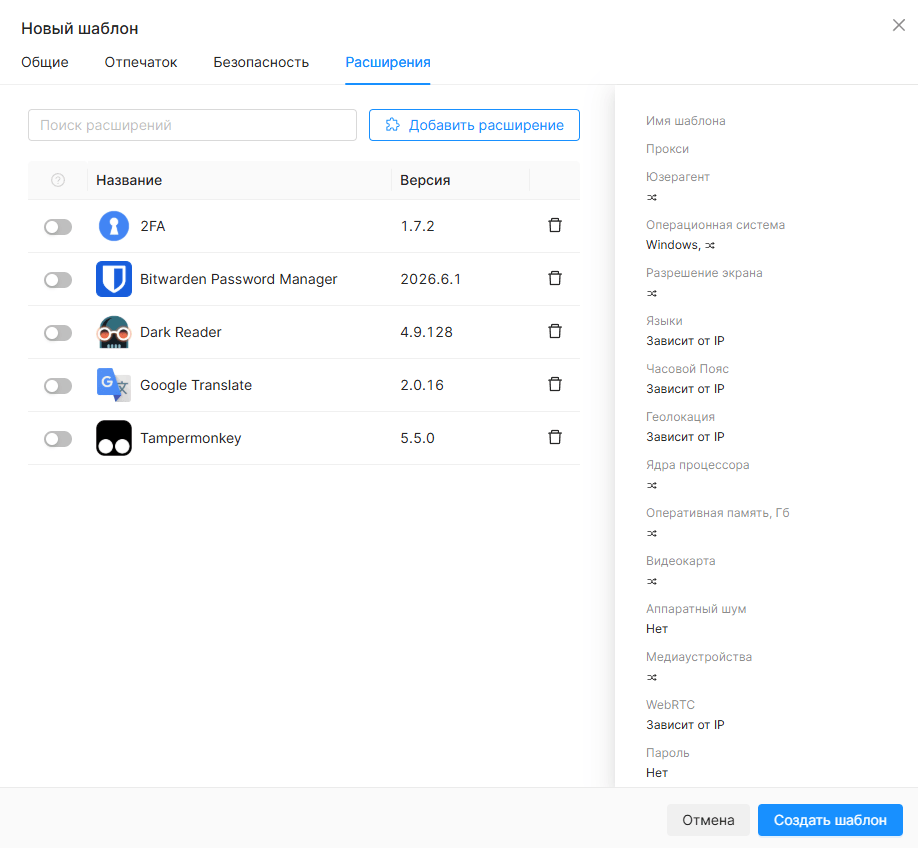Click version 4.9.128 cell
This screenshot has height=848, width=918.
[x=427, y=332]
